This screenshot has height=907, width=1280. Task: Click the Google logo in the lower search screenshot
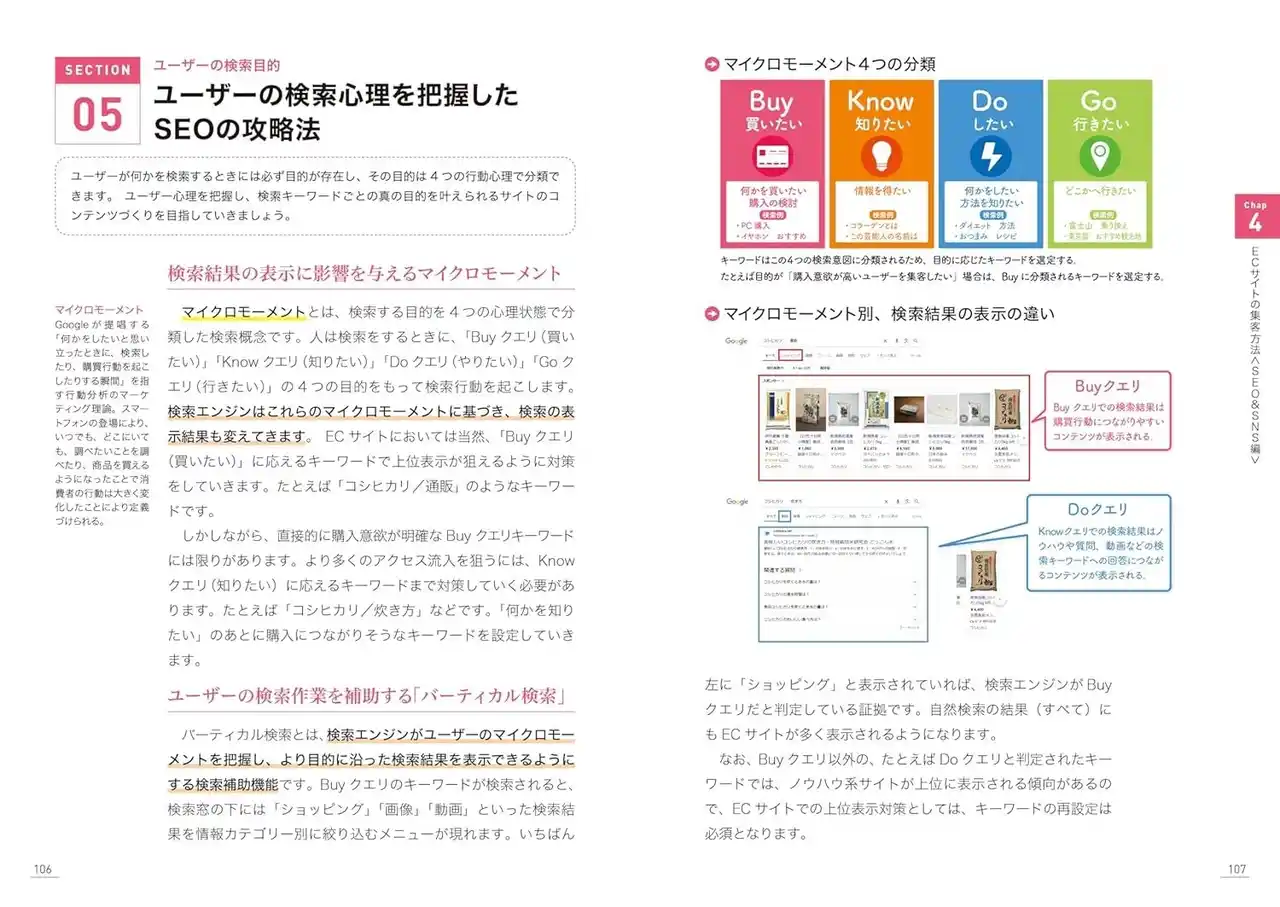[x=737, y=502]
